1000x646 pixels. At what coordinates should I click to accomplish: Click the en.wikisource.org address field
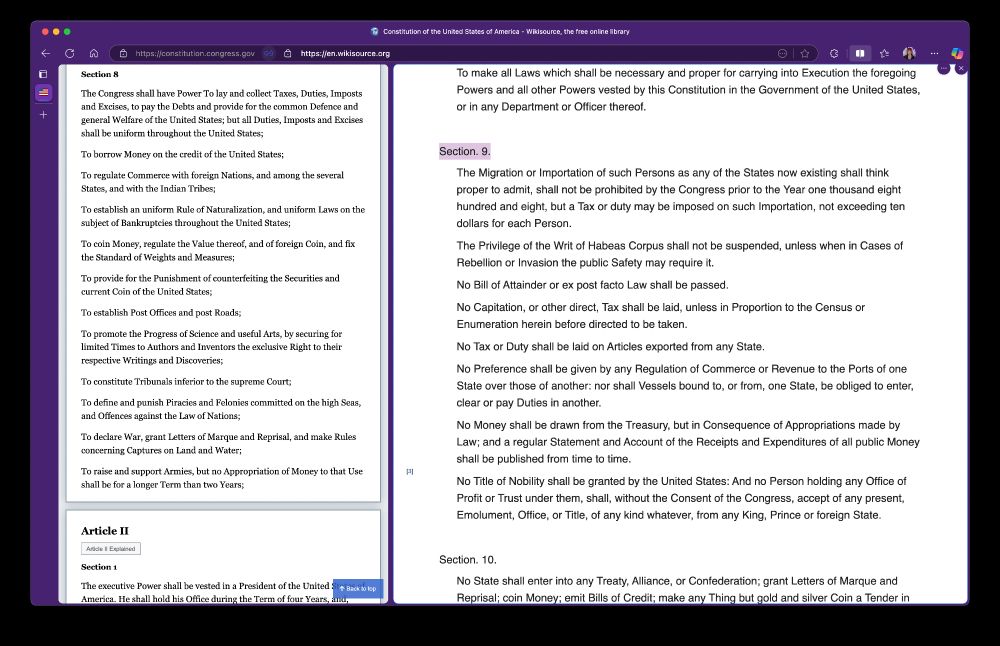point(345,54)
